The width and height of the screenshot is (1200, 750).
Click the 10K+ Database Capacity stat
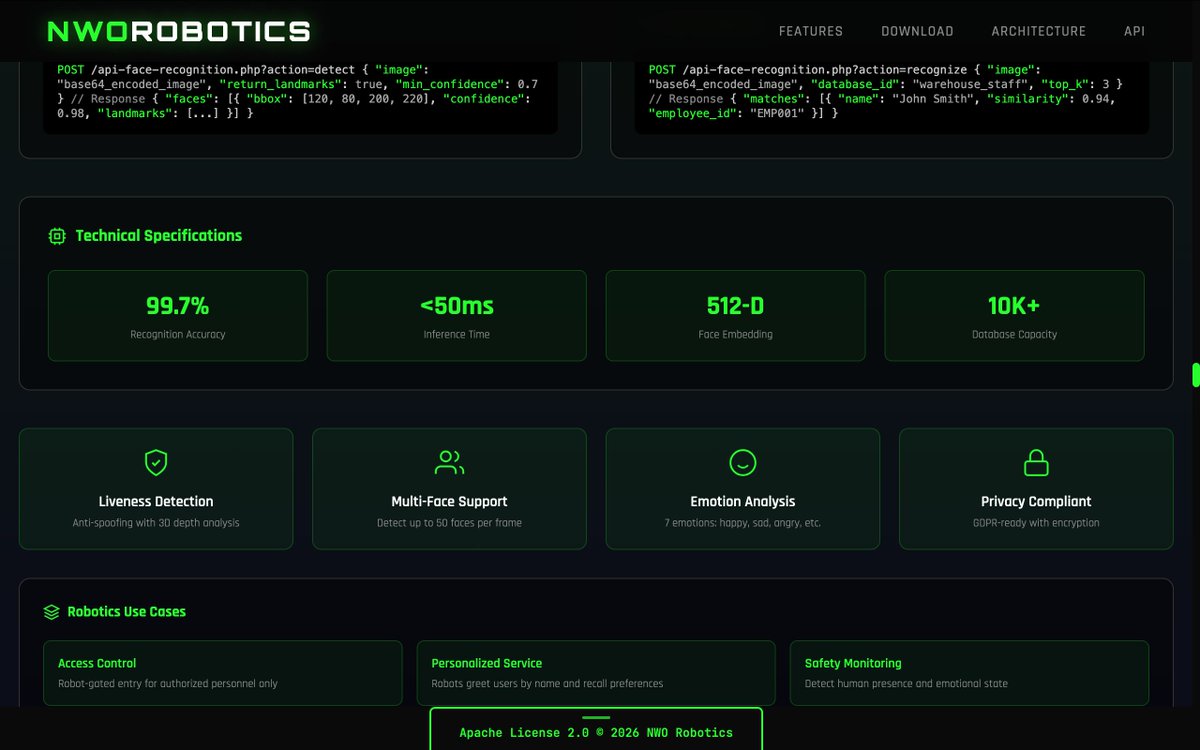(1015, 315)
